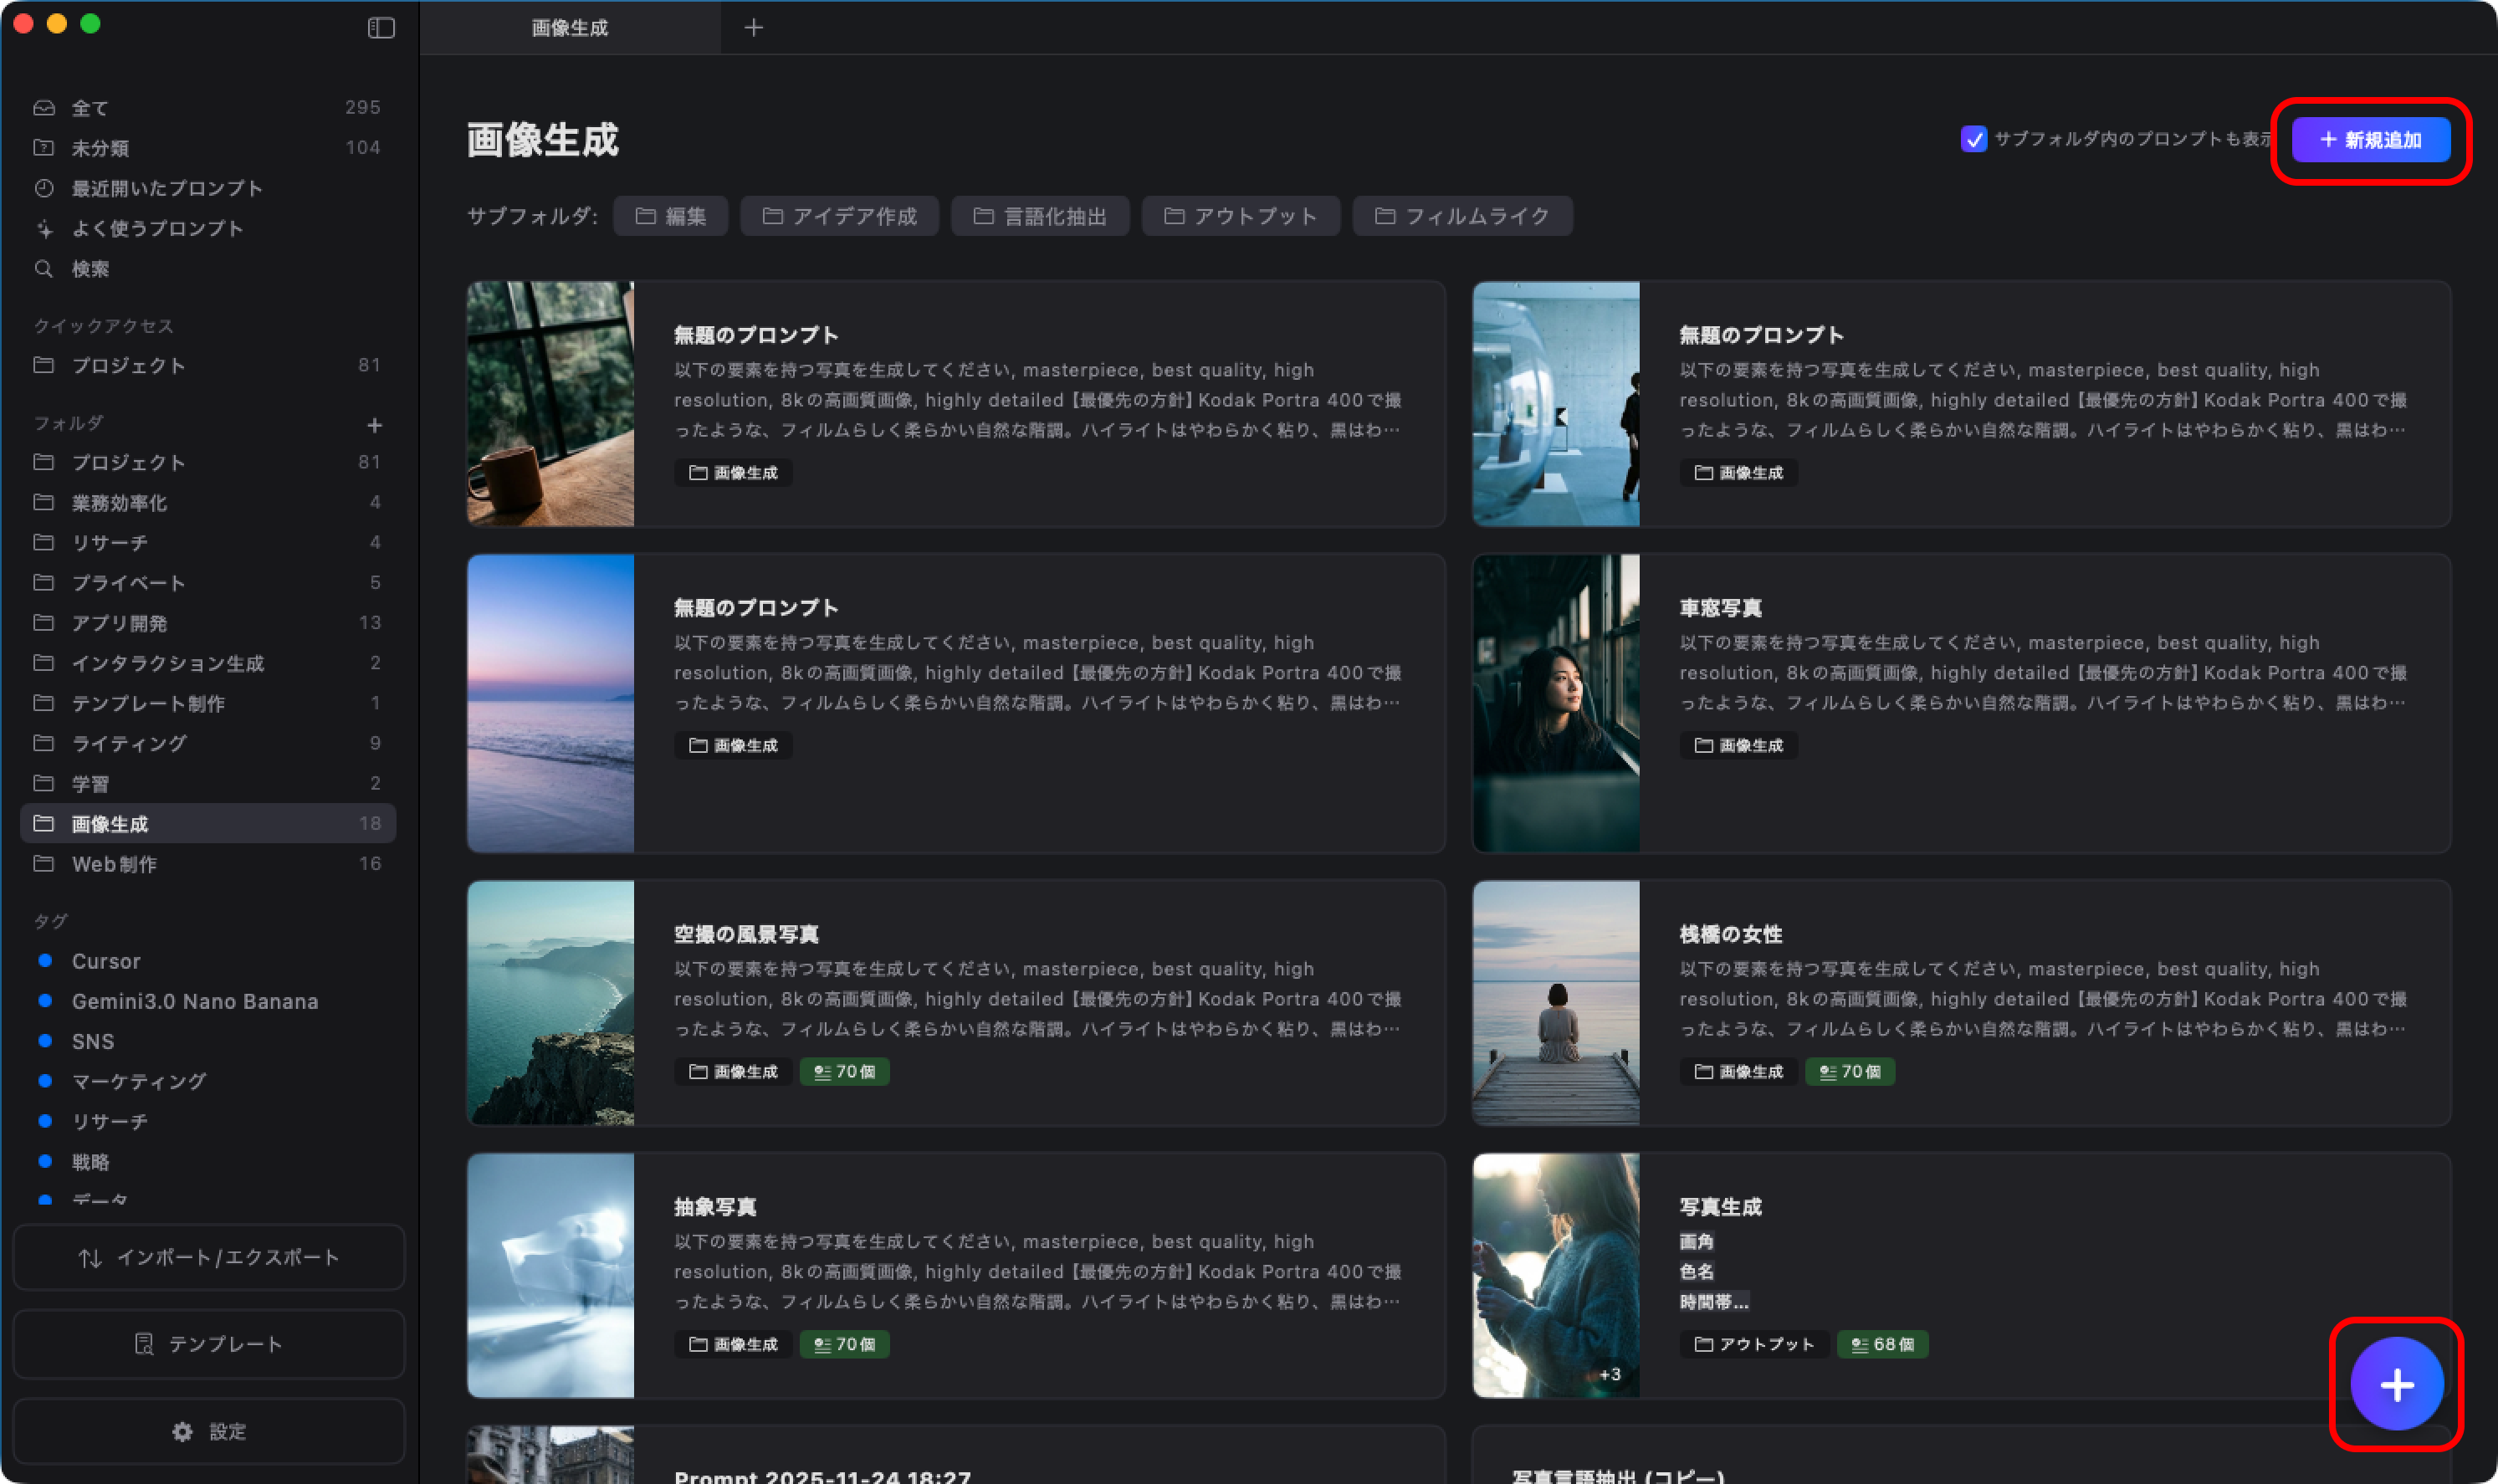This screenshot has height=1484, width=2498.
Task: Open the glass sphere thumbnail prompt
Action: tap(1556, 404)
